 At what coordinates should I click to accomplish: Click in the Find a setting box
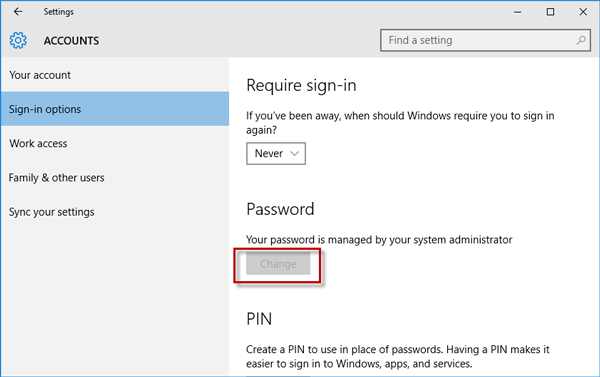point(485,40)
